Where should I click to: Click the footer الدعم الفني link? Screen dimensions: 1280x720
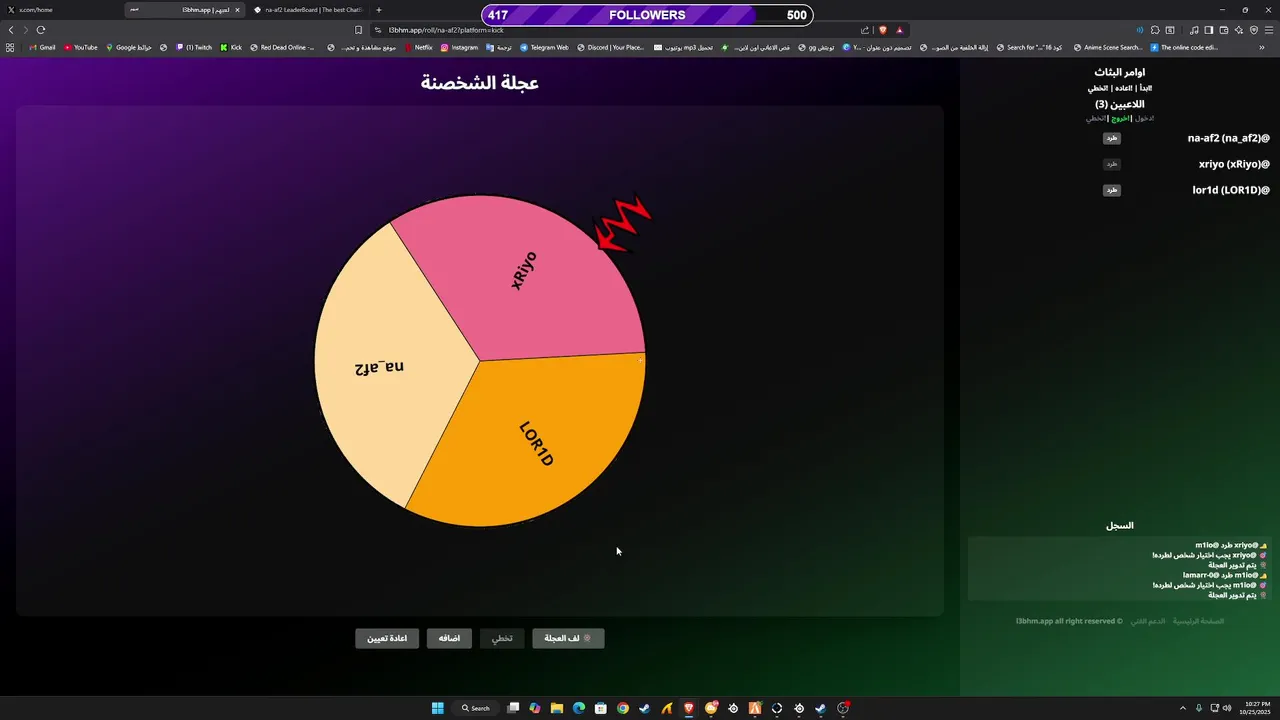coord(1148,621)
